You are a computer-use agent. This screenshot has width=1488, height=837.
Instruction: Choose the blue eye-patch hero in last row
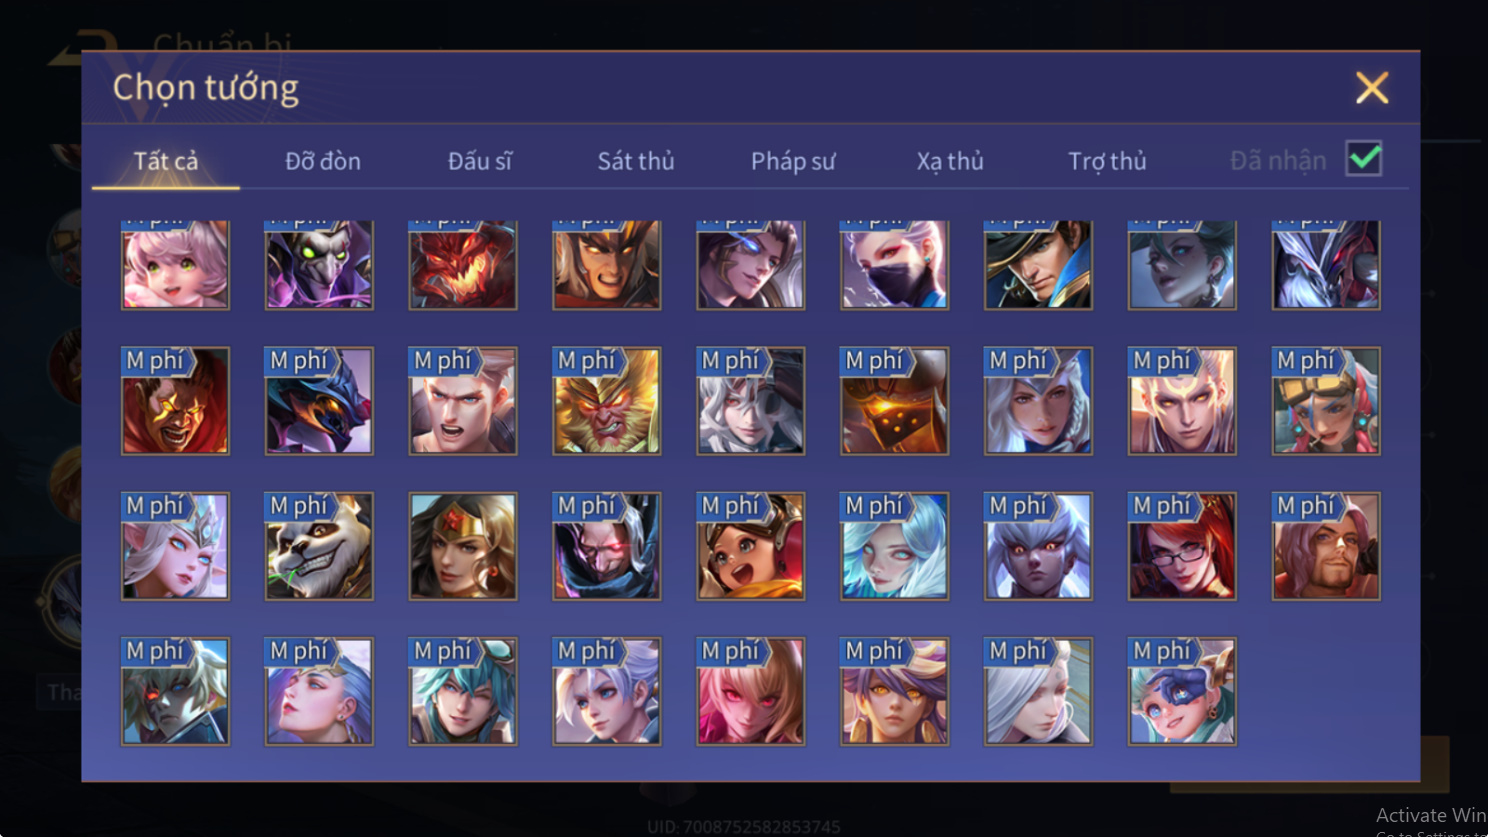(1182, 691)
